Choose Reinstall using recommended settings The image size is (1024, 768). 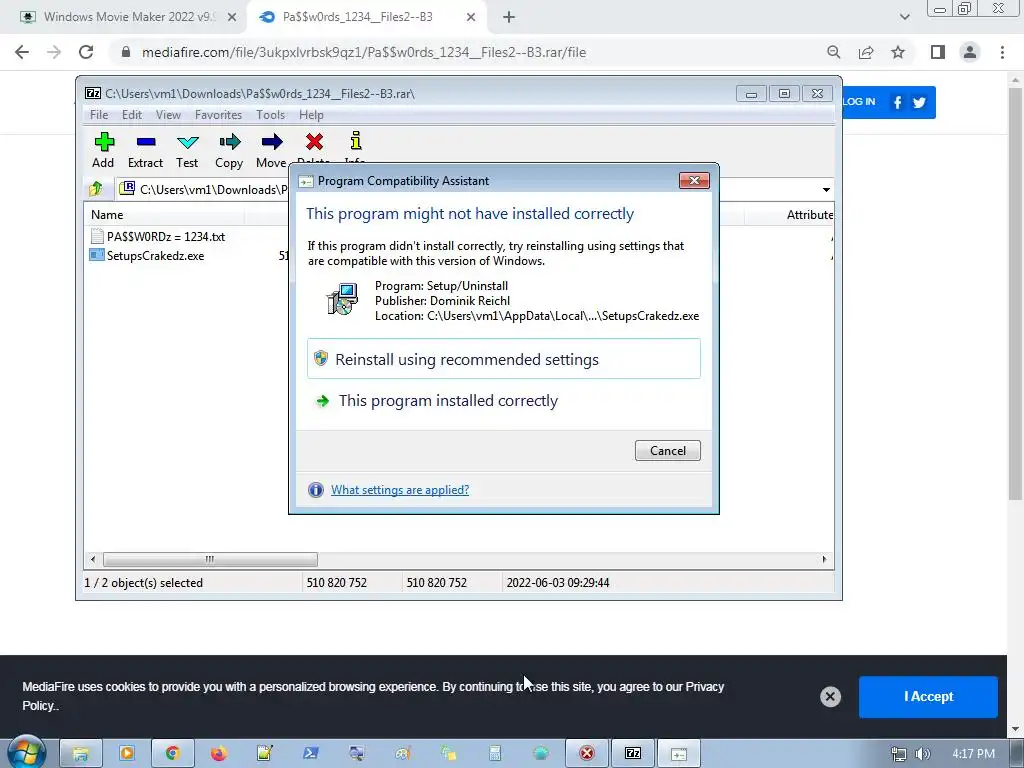[x=504, y=359]
